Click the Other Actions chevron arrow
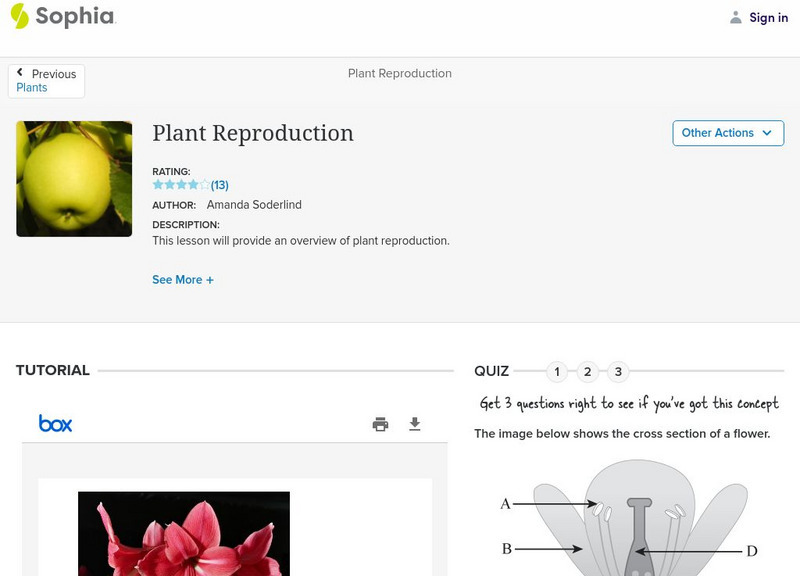 [x=767, y=133]
